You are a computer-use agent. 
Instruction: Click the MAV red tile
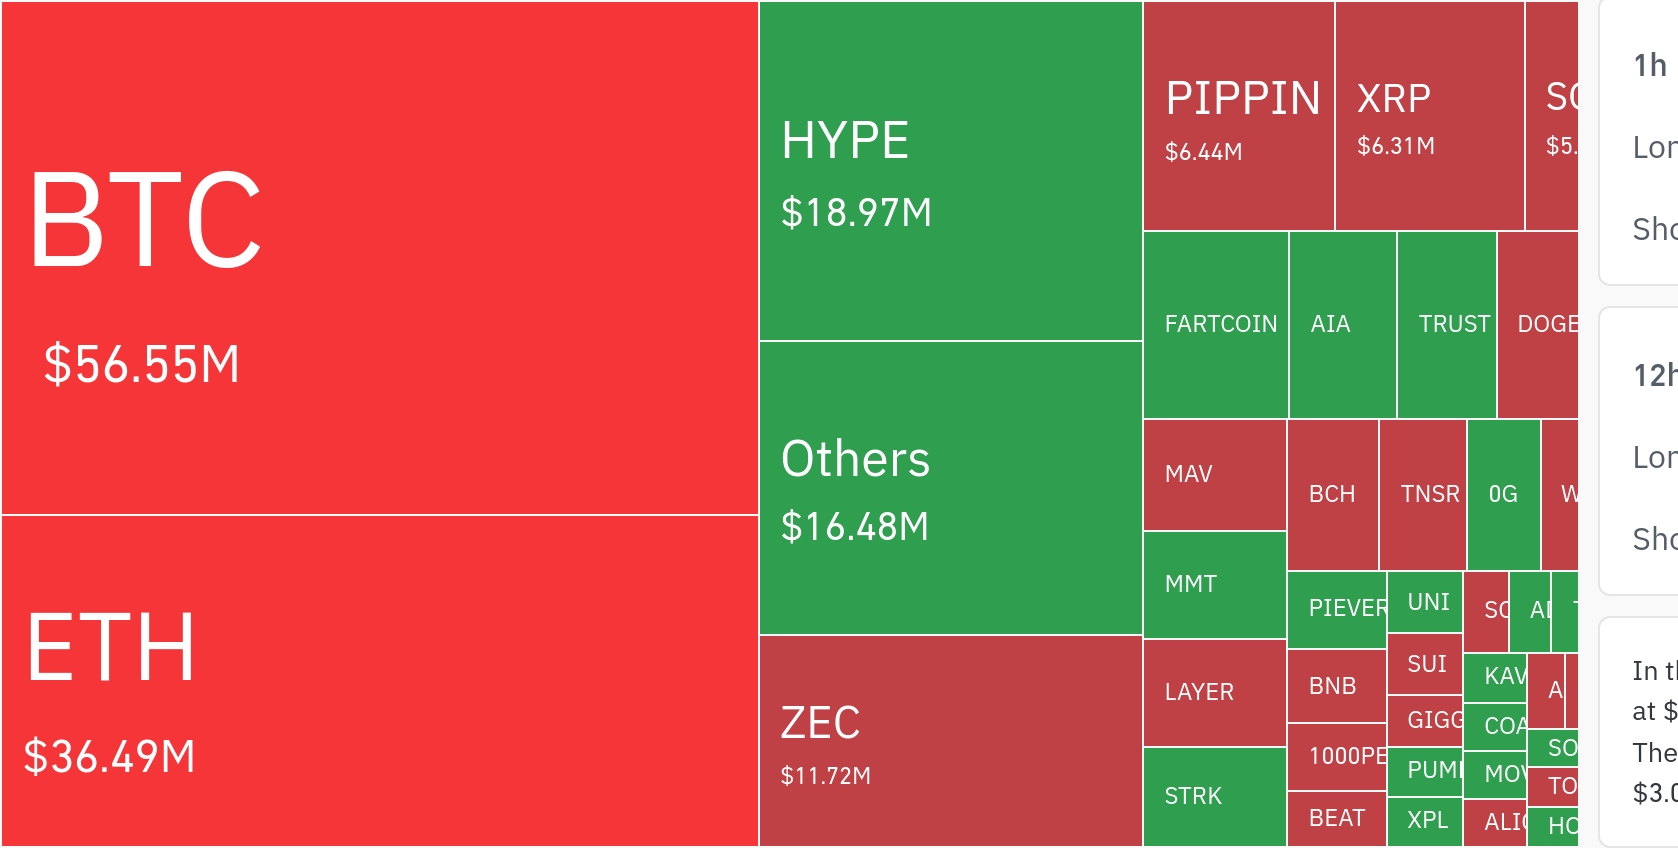tap(1214, 475)
